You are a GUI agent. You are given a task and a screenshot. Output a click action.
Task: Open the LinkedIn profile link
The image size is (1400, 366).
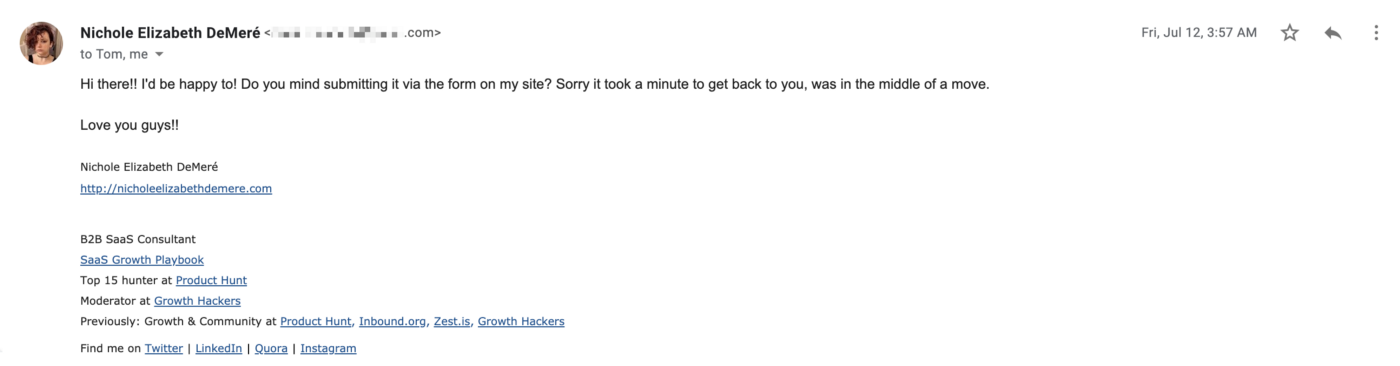218,349
